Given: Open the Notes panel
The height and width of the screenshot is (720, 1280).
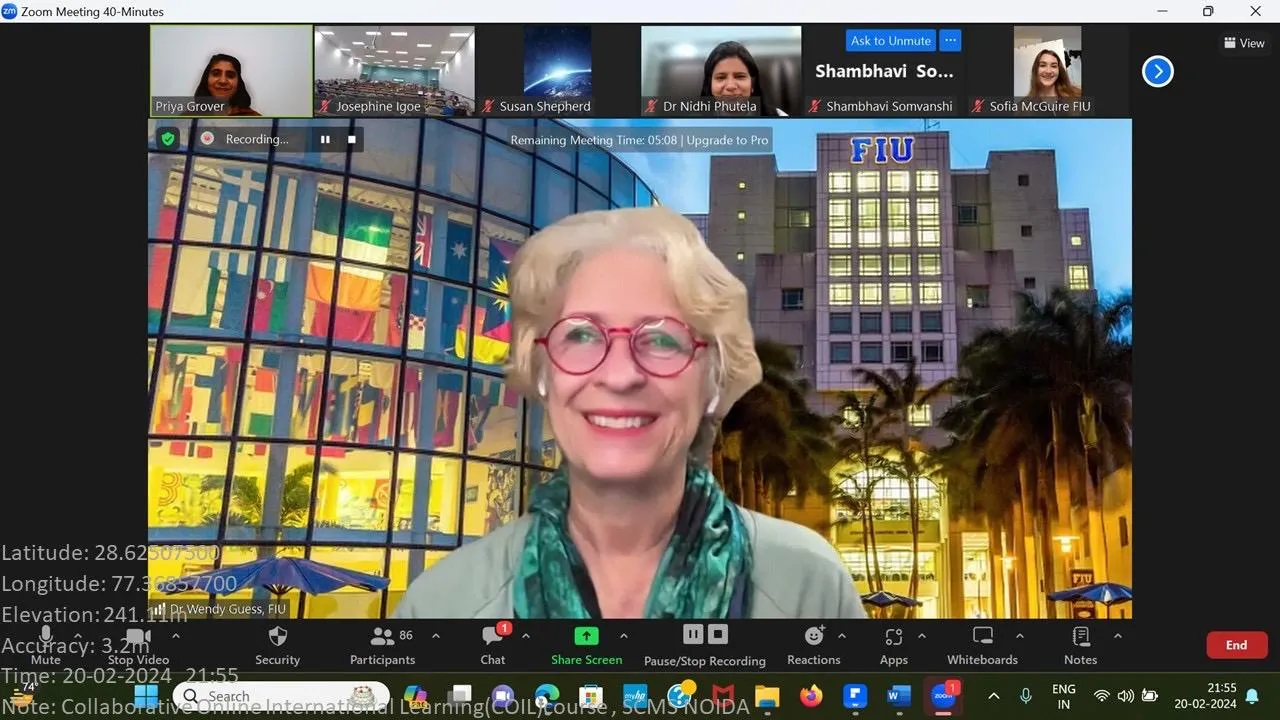Looking at the screenshot, I should tap(1080, 645).
